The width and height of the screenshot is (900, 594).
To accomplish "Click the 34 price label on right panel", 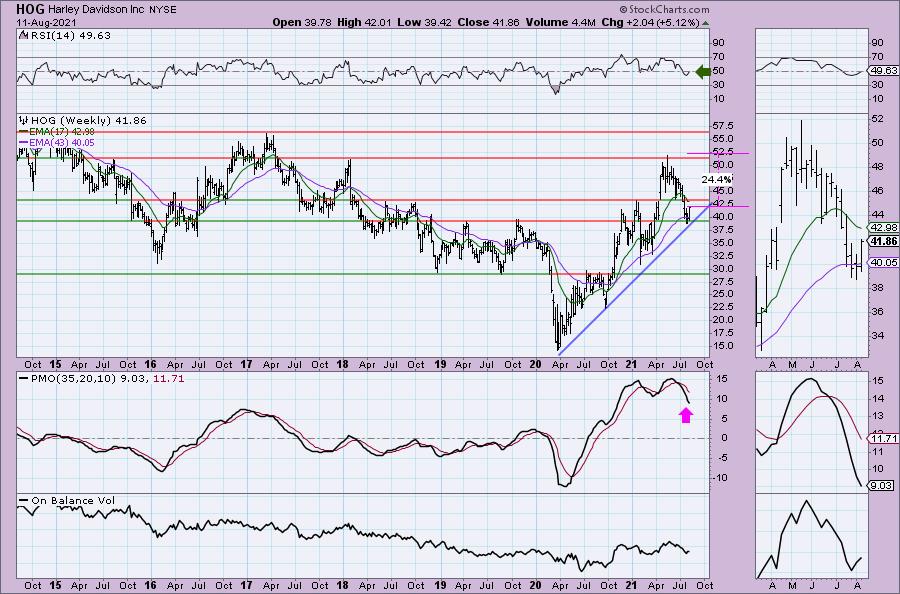I will [x=878, y=336].
